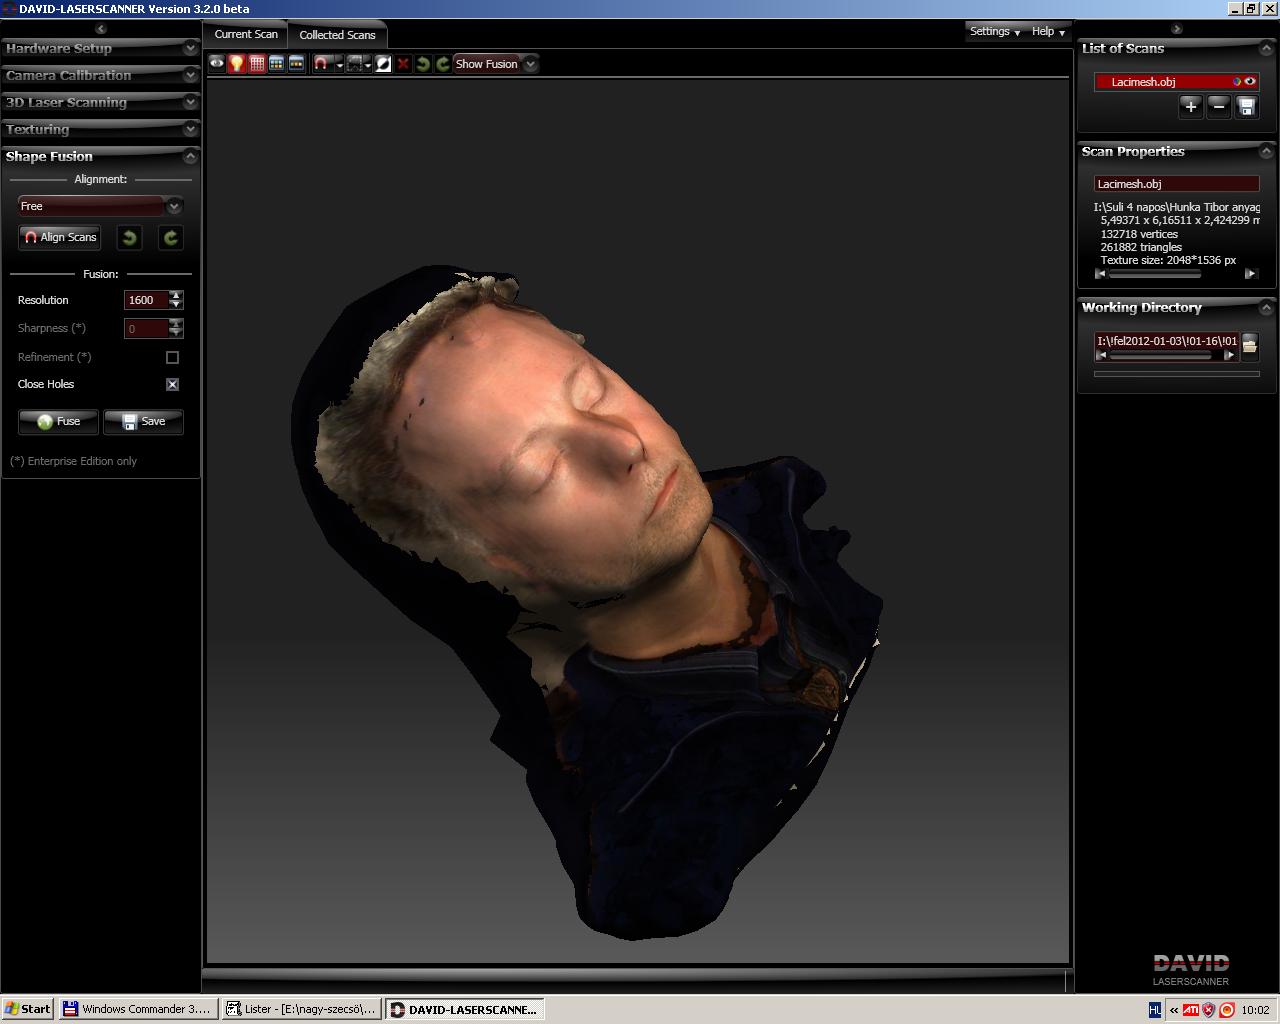Click the red X delete icon

click(403, 64)
